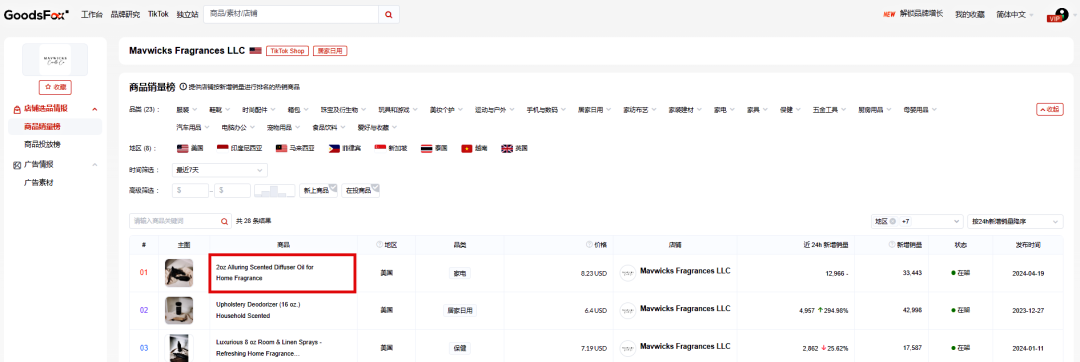Viewport: 1080px width, 362px height.
Task: Click the header 商品/素材/店铺 search box
Action: pyautogui.click(x=291, y=14)
